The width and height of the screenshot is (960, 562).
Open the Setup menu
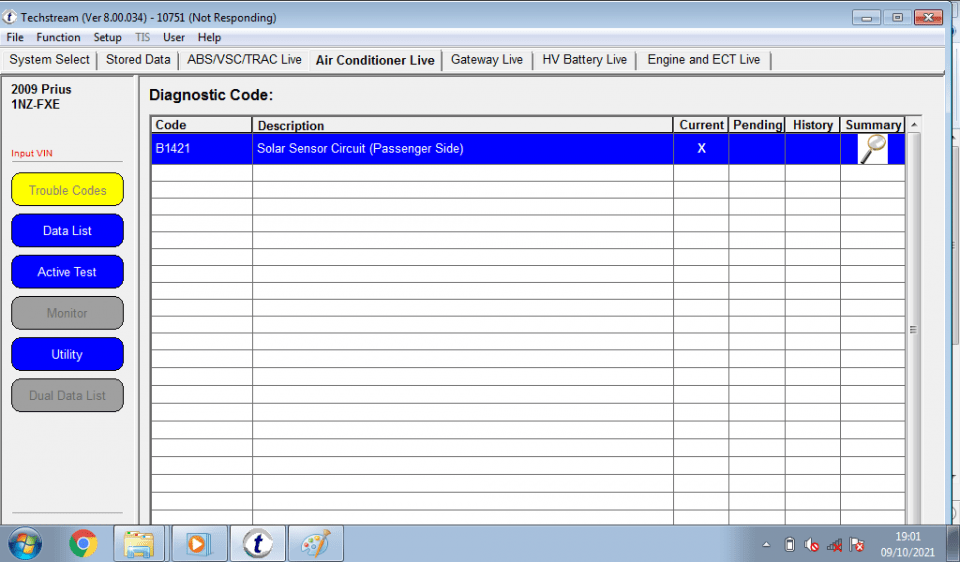pyautogui.click(x=107, y=37)
